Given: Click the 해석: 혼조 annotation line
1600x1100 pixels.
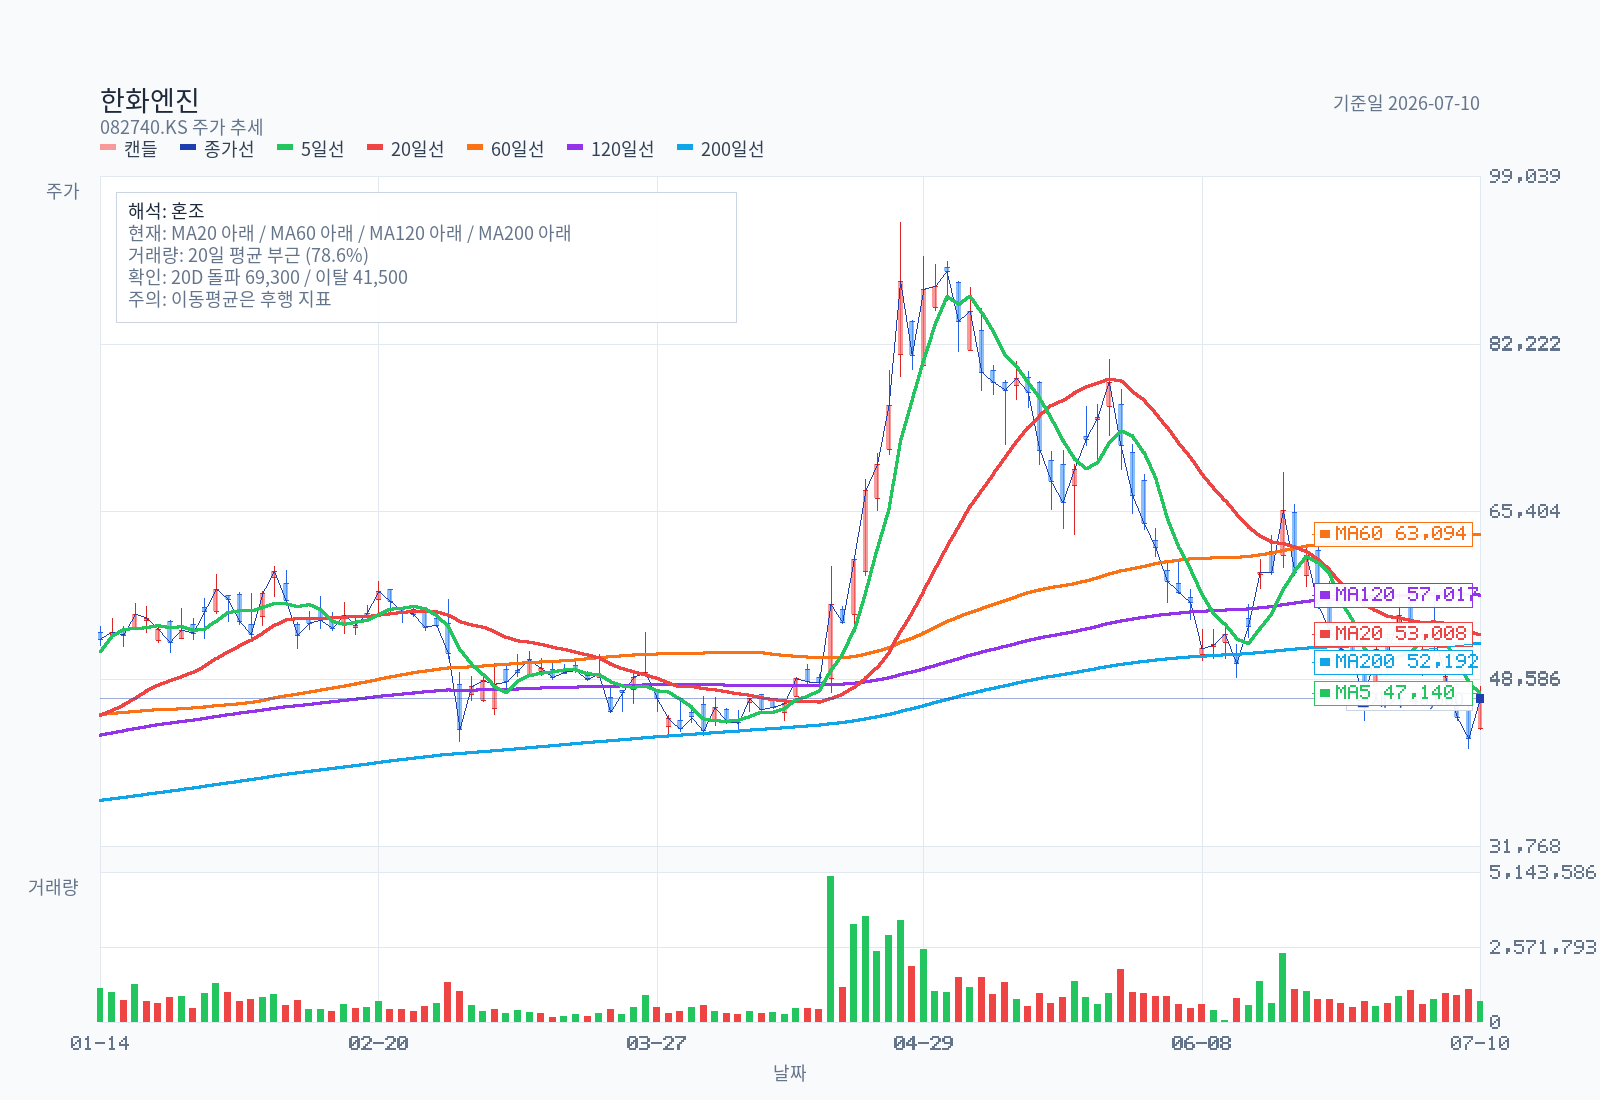Looking at the screenshot, I should (x=166, y=211).
